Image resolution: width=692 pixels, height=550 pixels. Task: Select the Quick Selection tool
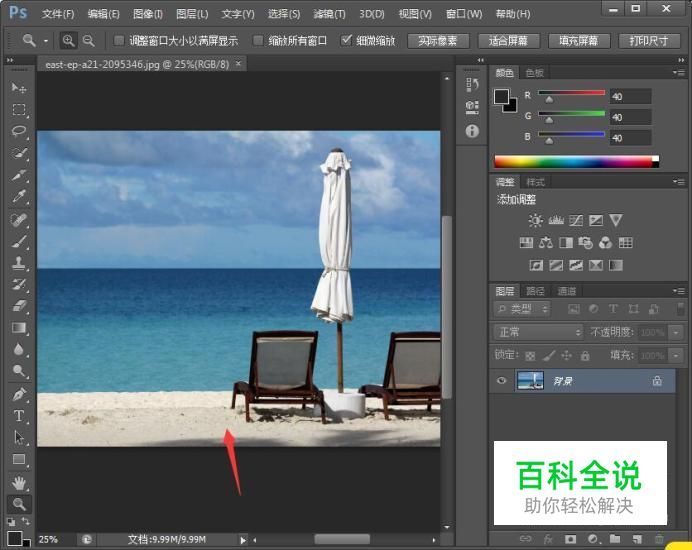19,153
